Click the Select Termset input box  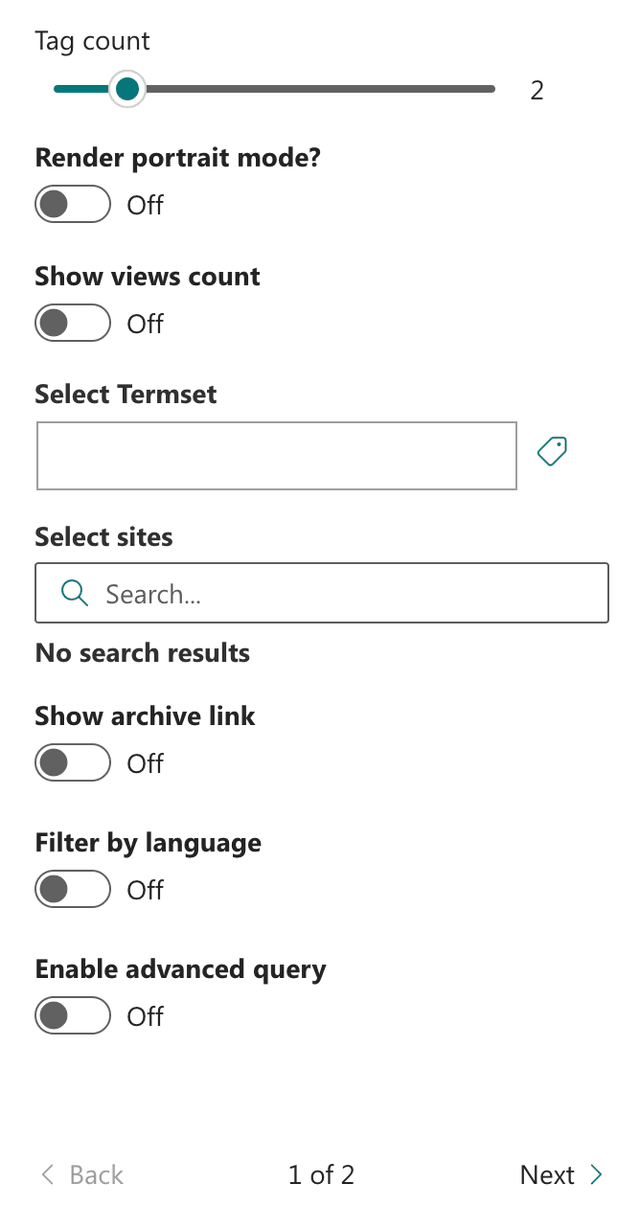click(x=277, y=455)
